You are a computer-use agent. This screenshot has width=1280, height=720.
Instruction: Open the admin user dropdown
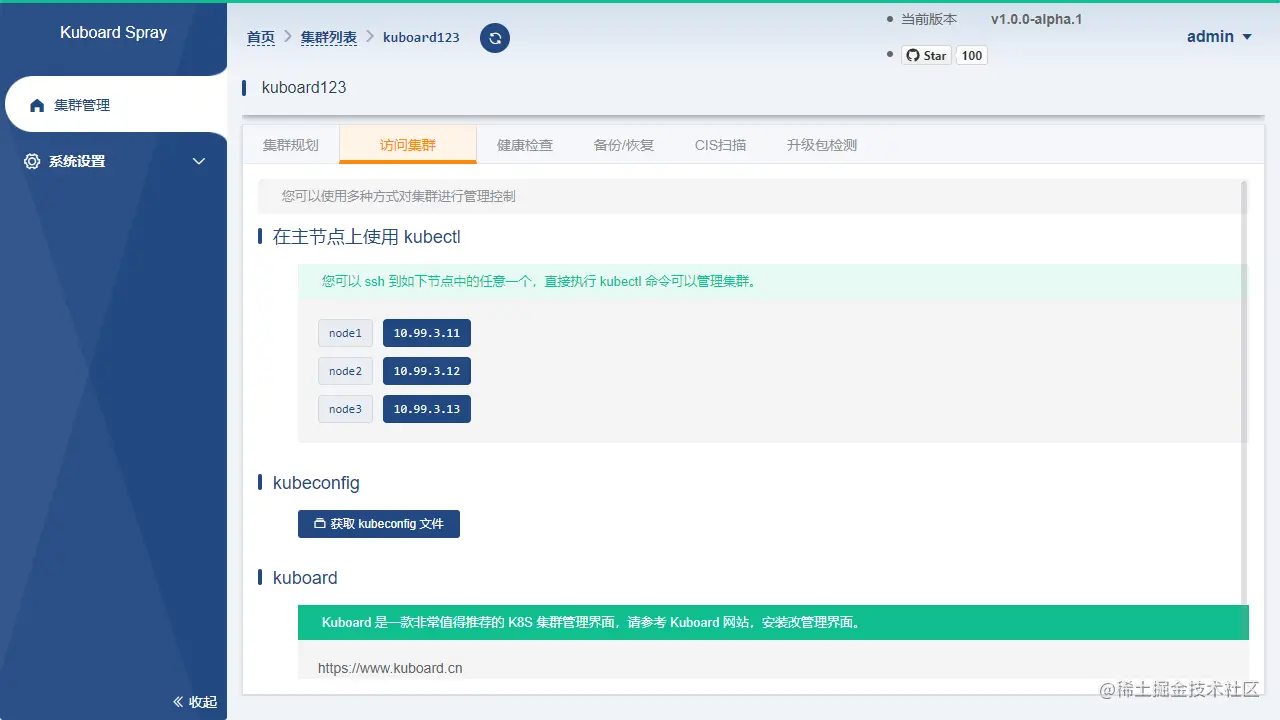[1219, 37]
